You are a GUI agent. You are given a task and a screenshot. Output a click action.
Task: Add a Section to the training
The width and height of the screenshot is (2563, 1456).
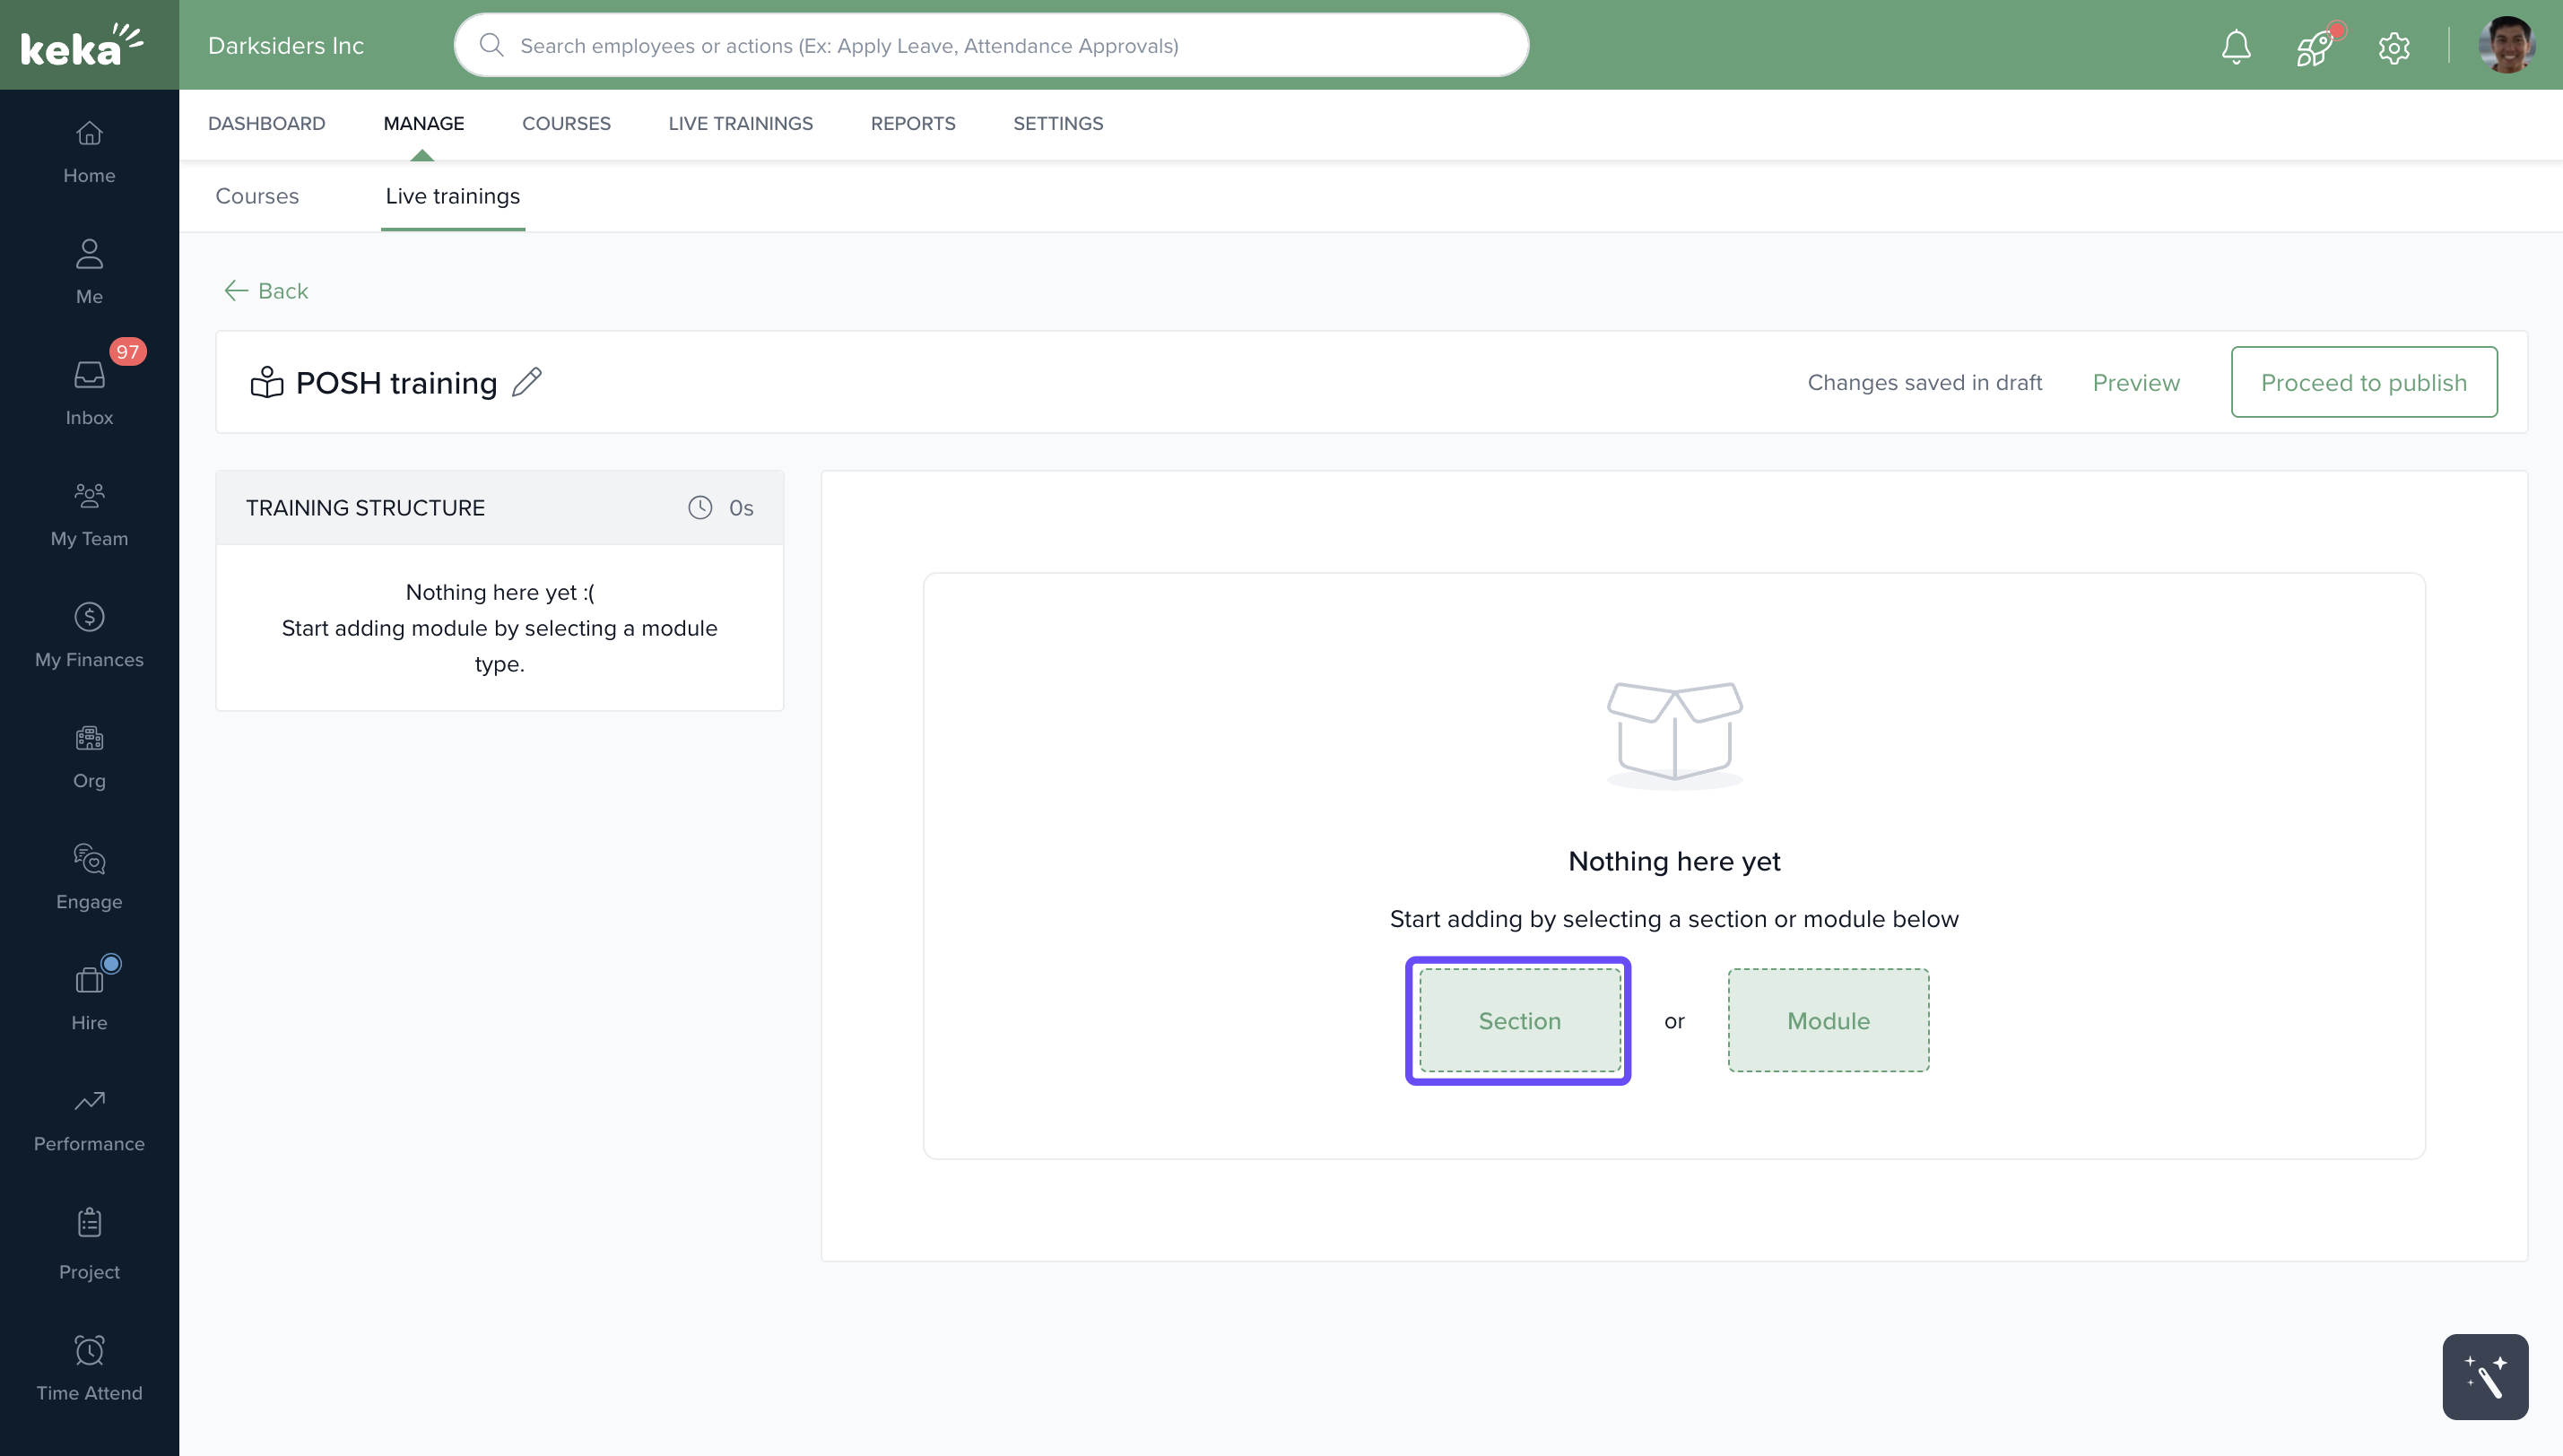1519,1020
